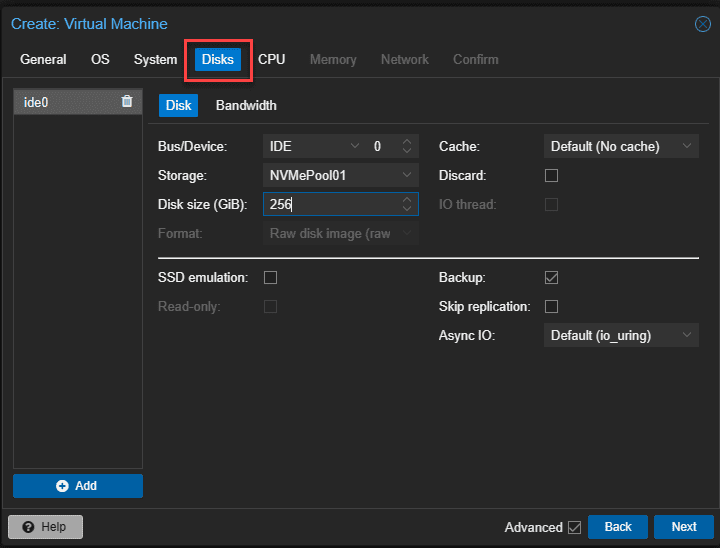Expand the Storage NVMePool01 dropdown
Image resolution: width=720 pixels, height=548 pixels.
point(340,176)
